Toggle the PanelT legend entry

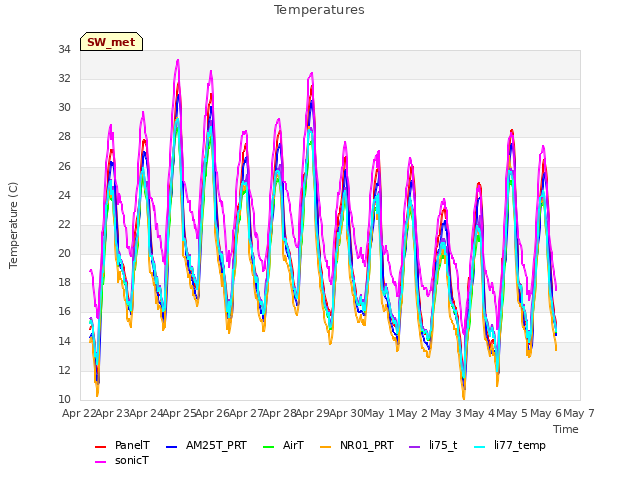[x=122, y=445]
